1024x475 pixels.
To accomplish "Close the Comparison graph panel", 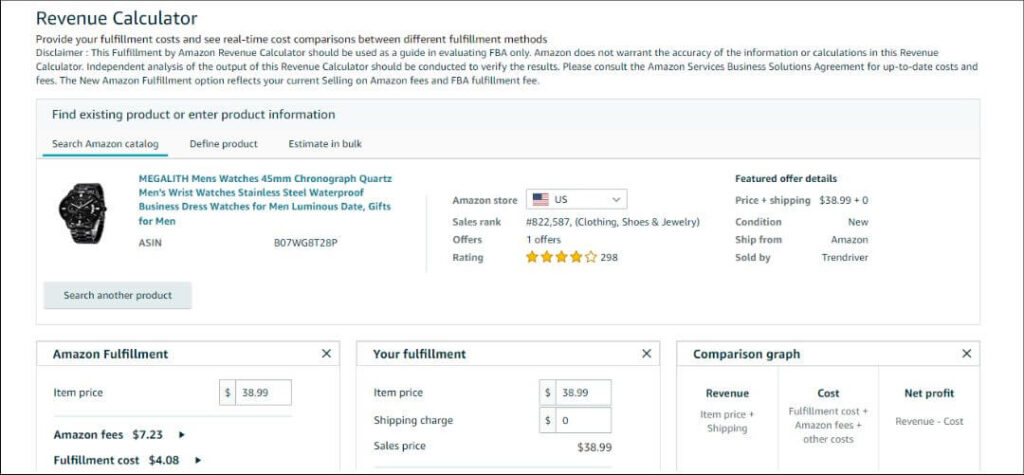I will 967,353.
